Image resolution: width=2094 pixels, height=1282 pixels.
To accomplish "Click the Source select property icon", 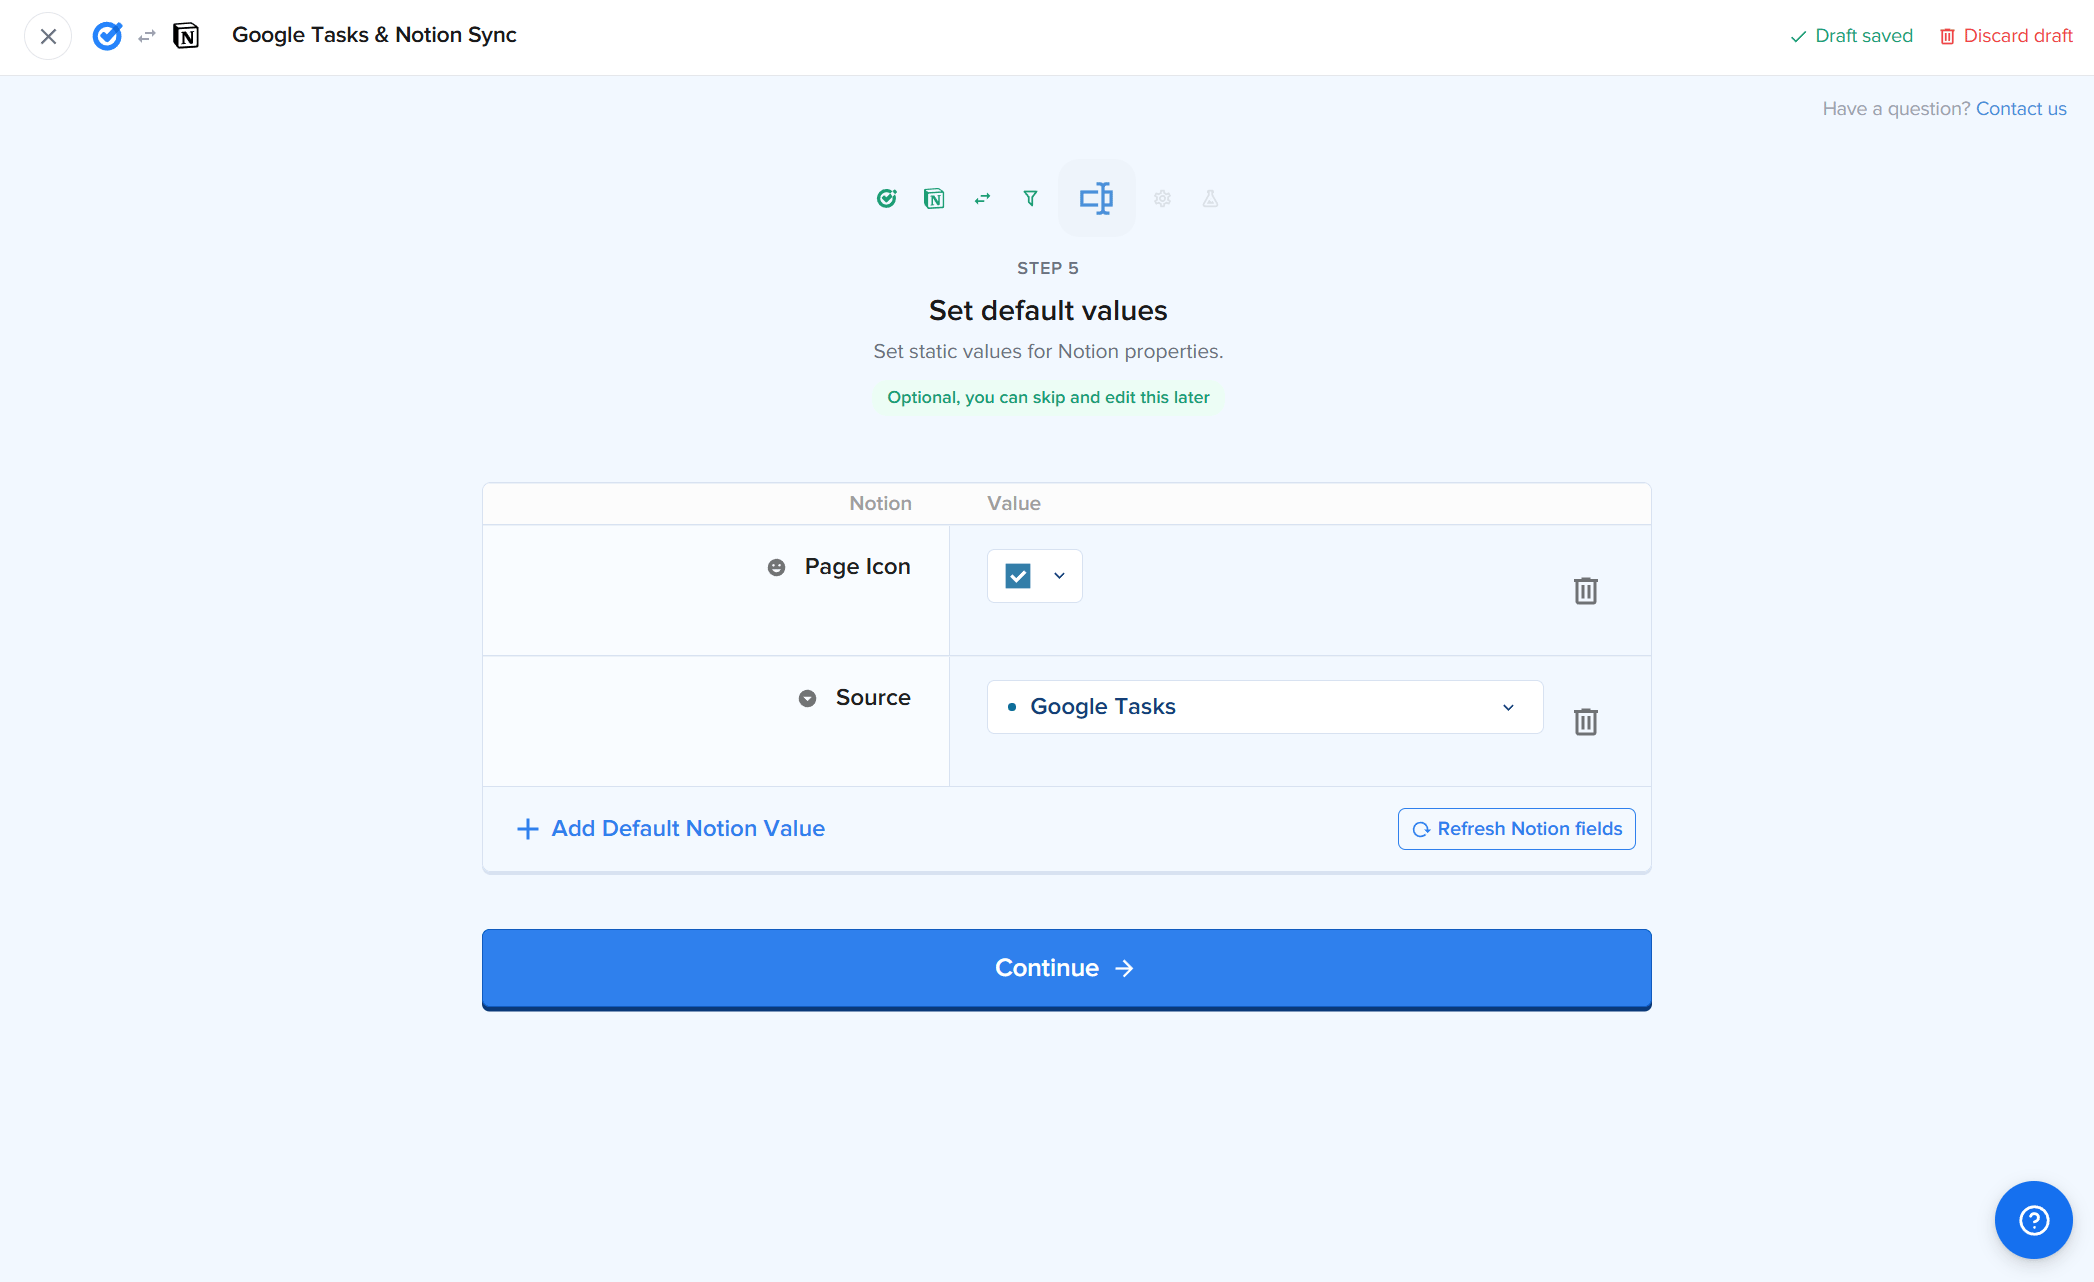I will click(x=807, y=698).
